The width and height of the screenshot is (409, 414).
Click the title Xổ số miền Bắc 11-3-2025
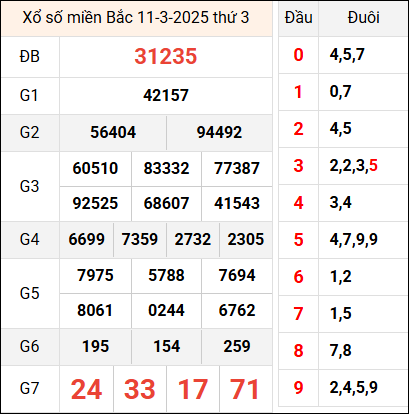pos(116,18)
